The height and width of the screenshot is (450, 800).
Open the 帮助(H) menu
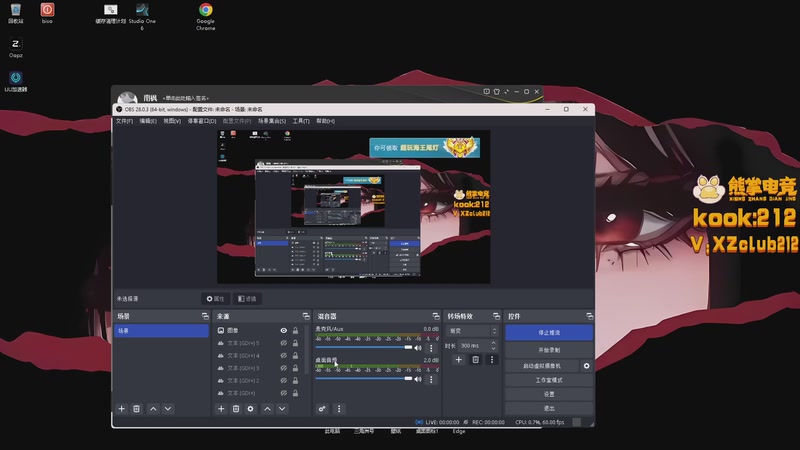[326, 121]
